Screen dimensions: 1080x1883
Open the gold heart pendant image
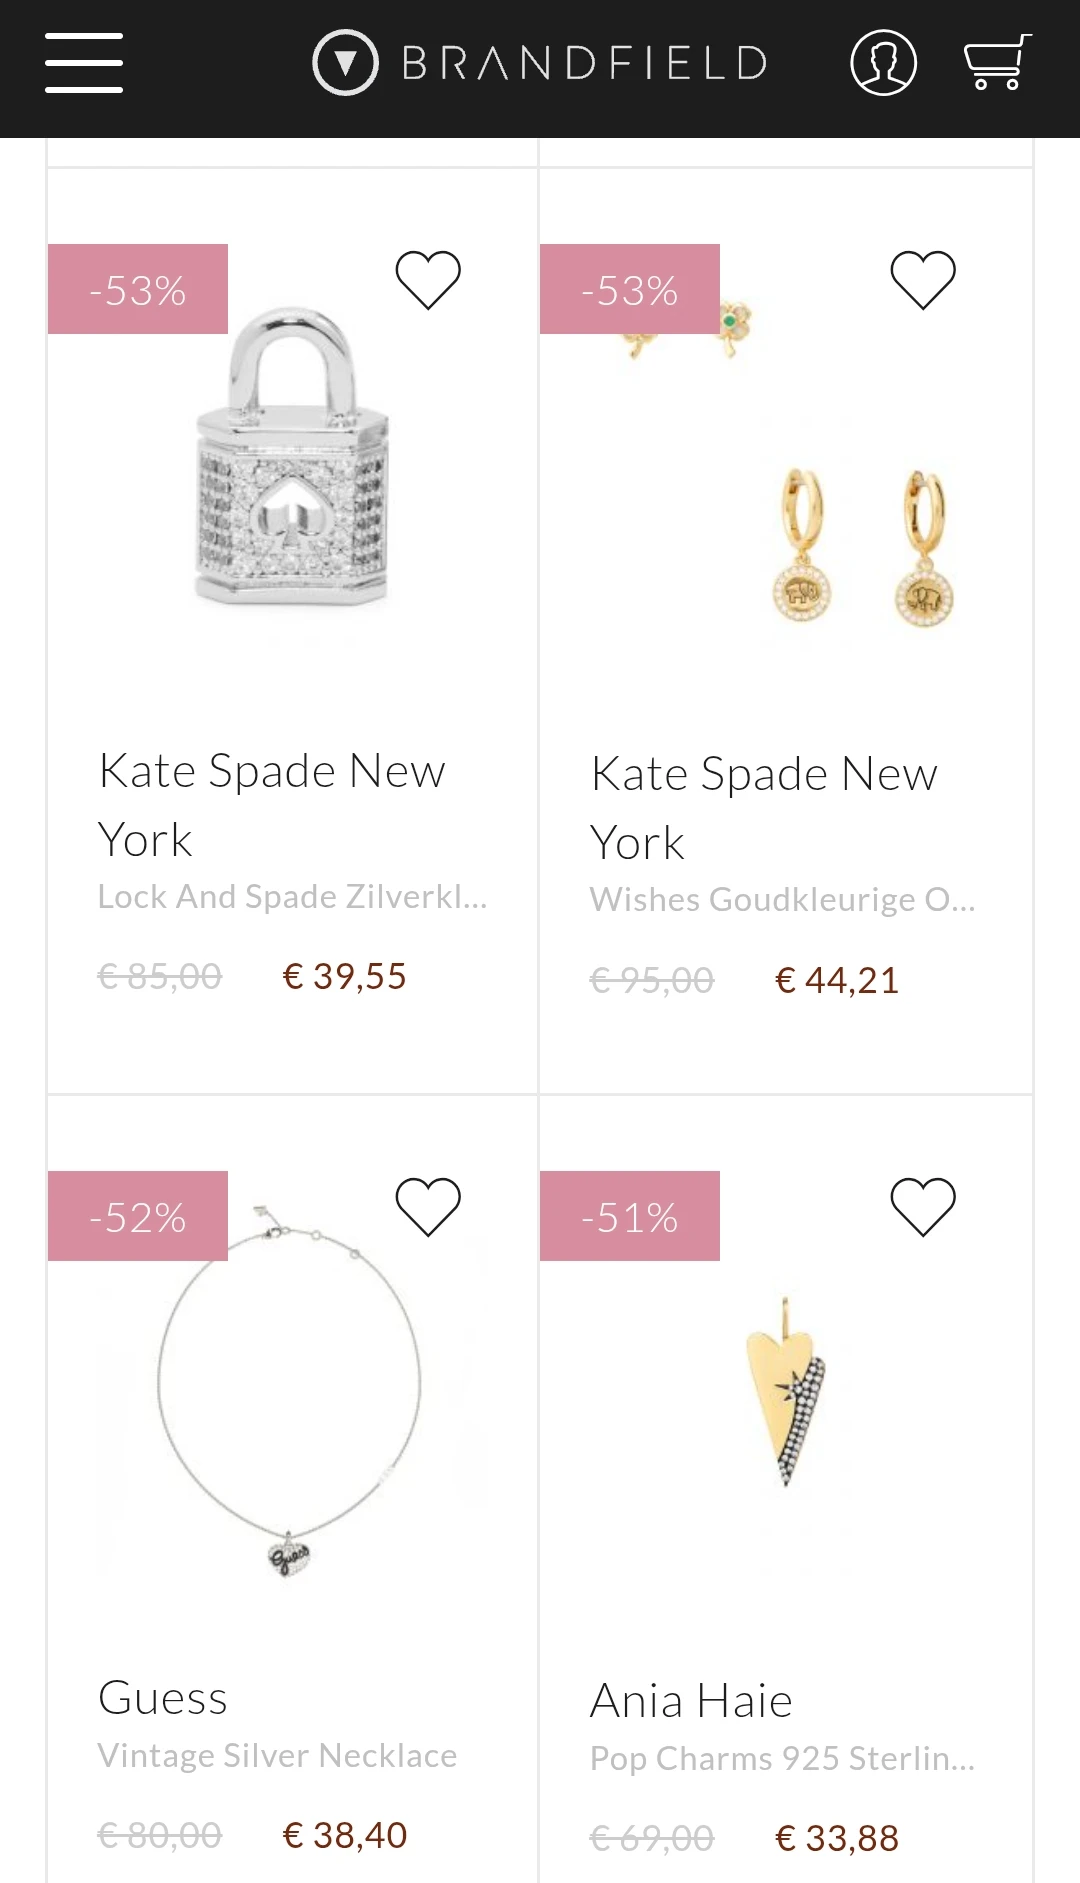click(786, 1390)
